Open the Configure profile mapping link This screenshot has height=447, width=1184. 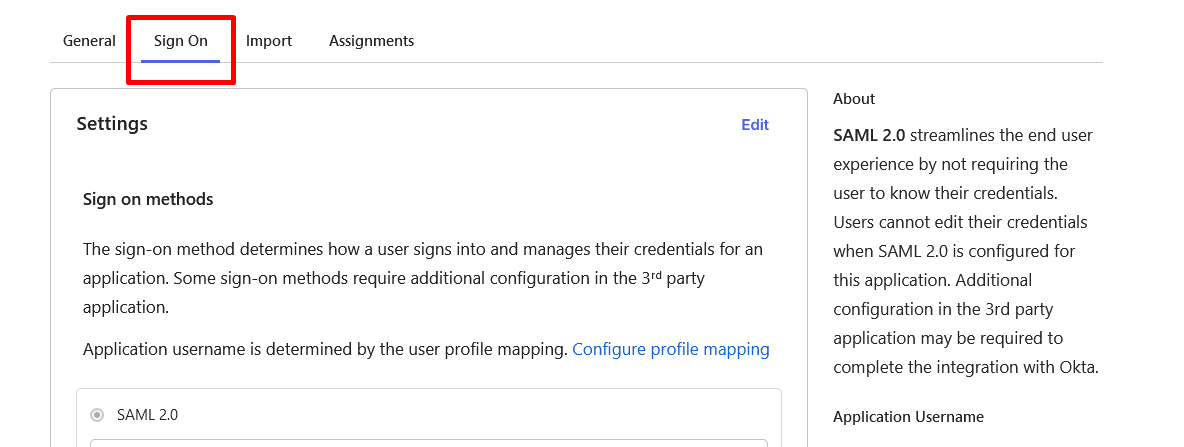pos(671,350)
